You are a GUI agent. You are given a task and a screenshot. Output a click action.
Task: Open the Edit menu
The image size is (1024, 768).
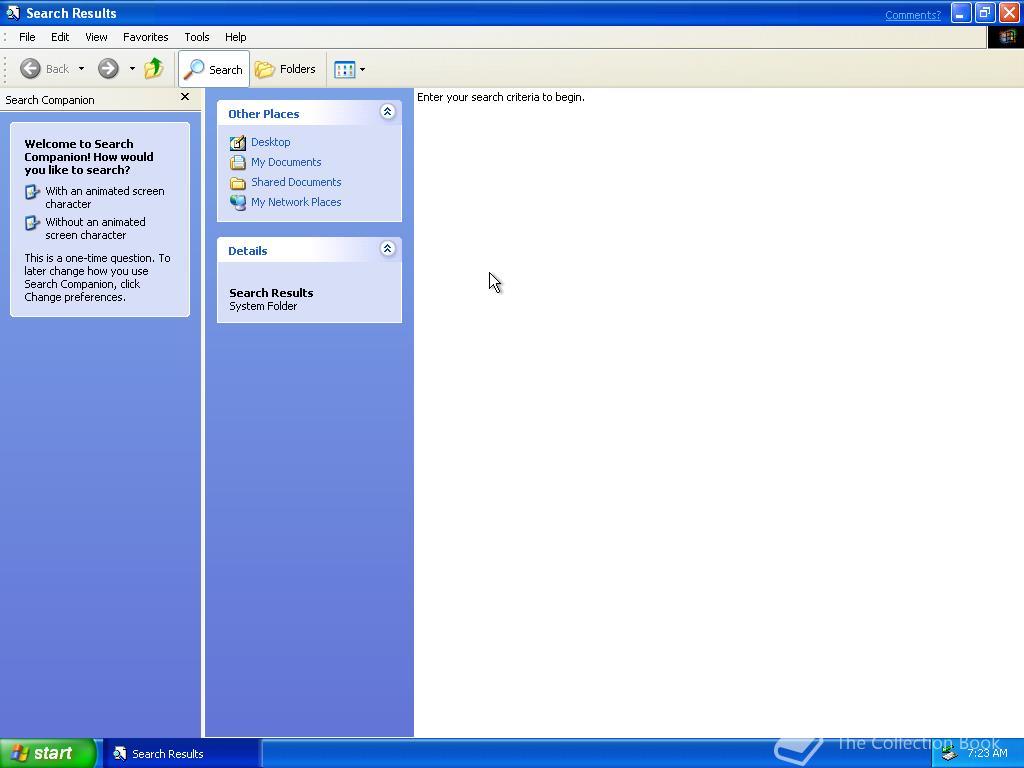pyautogui.click(x=60, y=37)
